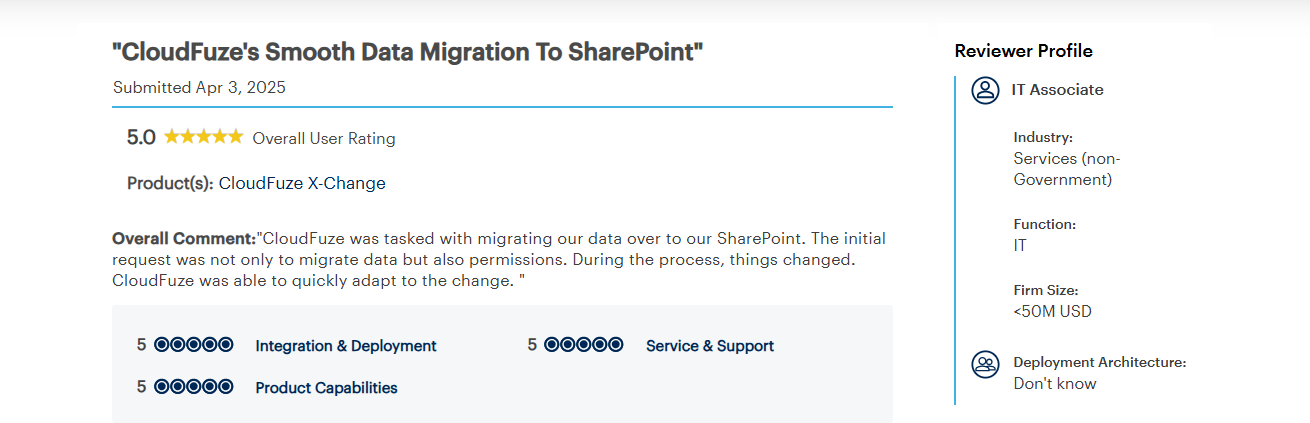Viewport: 1310px width, 423px height.
Task: Select the Integration & Deployment label
Action: [x=346, y=346]
